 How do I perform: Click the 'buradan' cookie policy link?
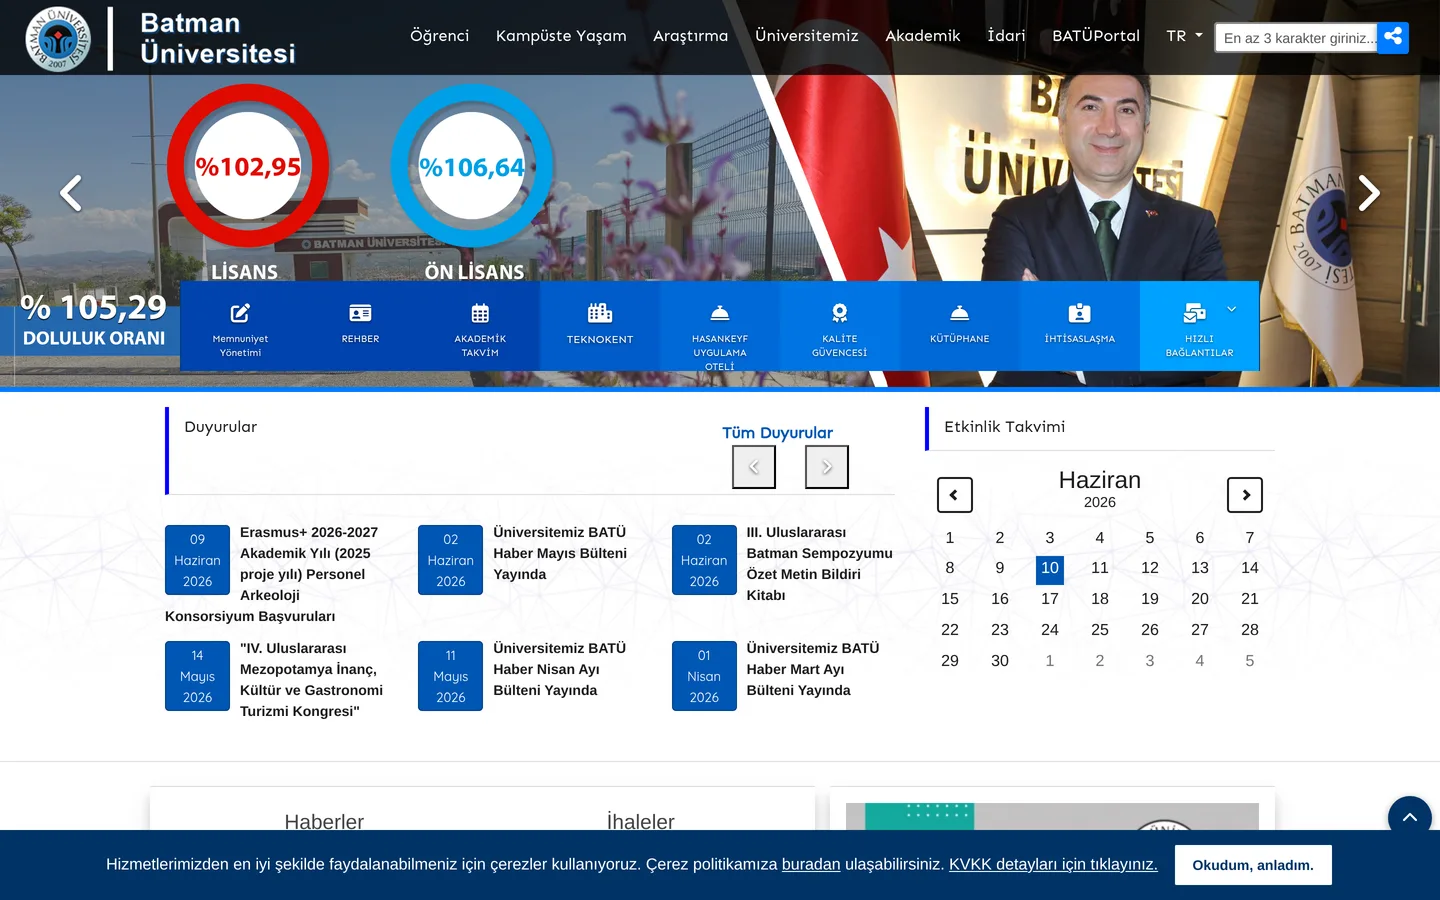point(811,864)
